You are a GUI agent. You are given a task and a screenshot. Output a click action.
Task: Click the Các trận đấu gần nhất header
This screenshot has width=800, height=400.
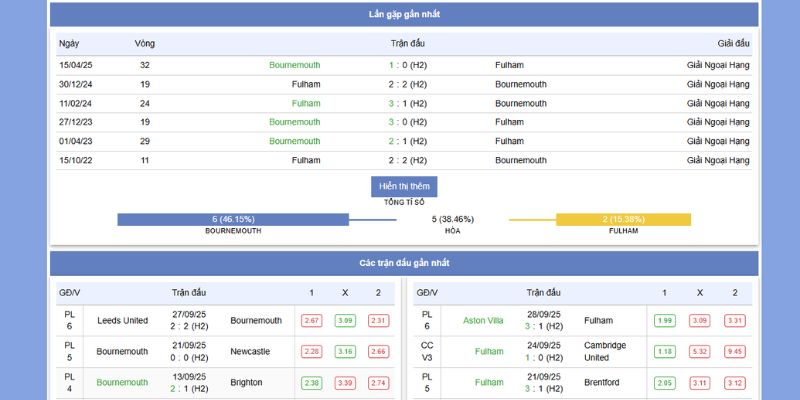(404, 262)
